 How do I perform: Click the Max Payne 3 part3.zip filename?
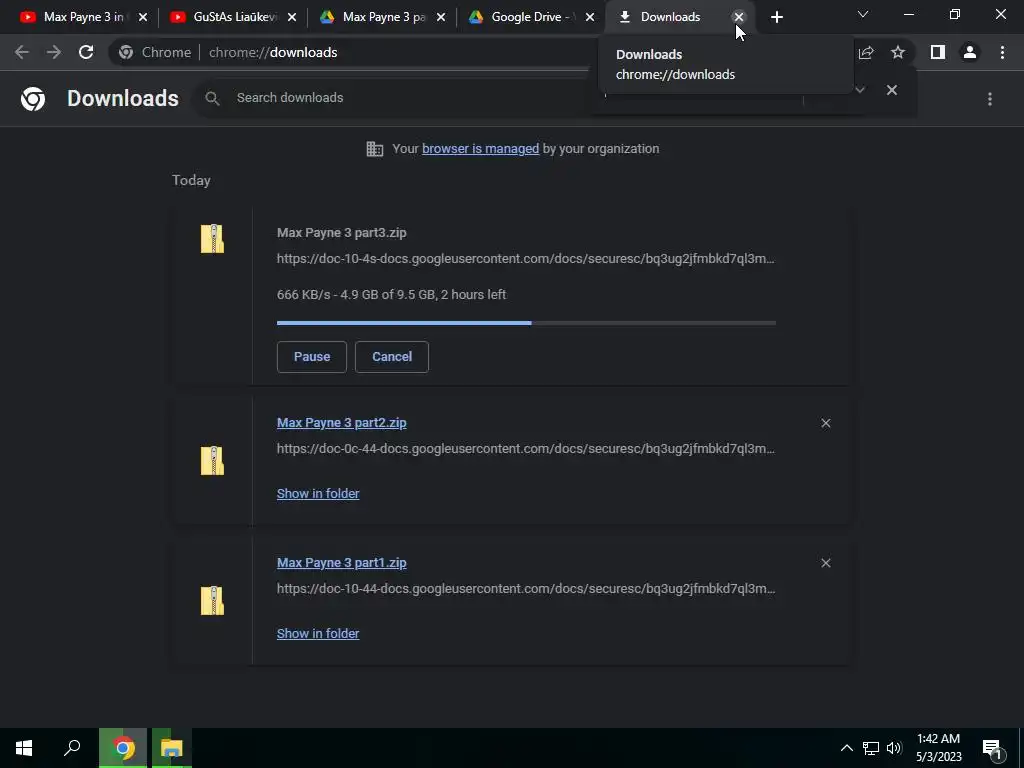coord(342,232)
